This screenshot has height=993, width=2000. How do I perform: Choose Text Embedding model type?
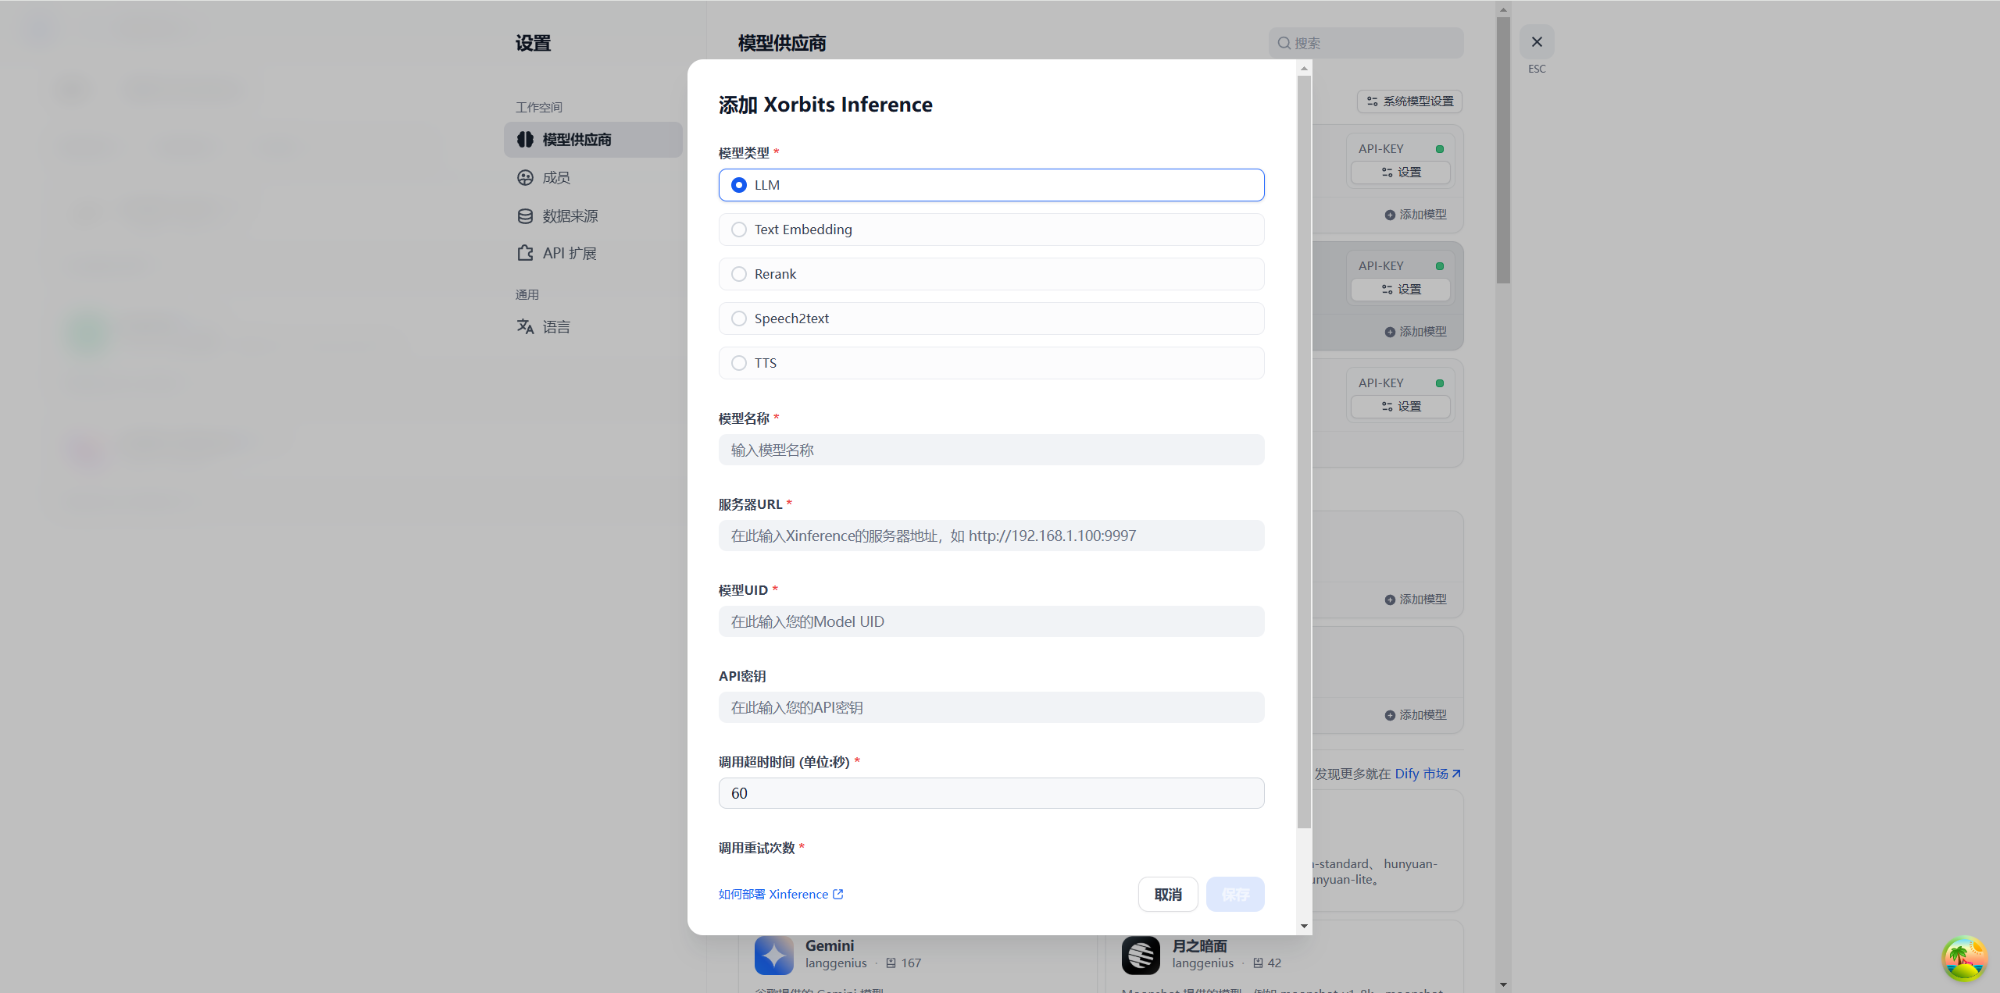991,230
